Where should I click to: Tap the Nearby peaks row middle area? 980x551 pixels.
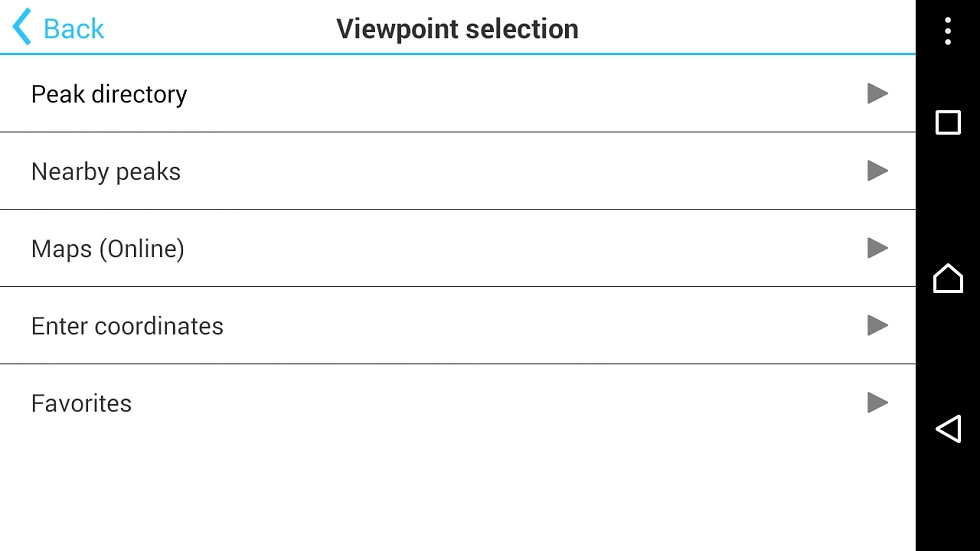point(500,171)
